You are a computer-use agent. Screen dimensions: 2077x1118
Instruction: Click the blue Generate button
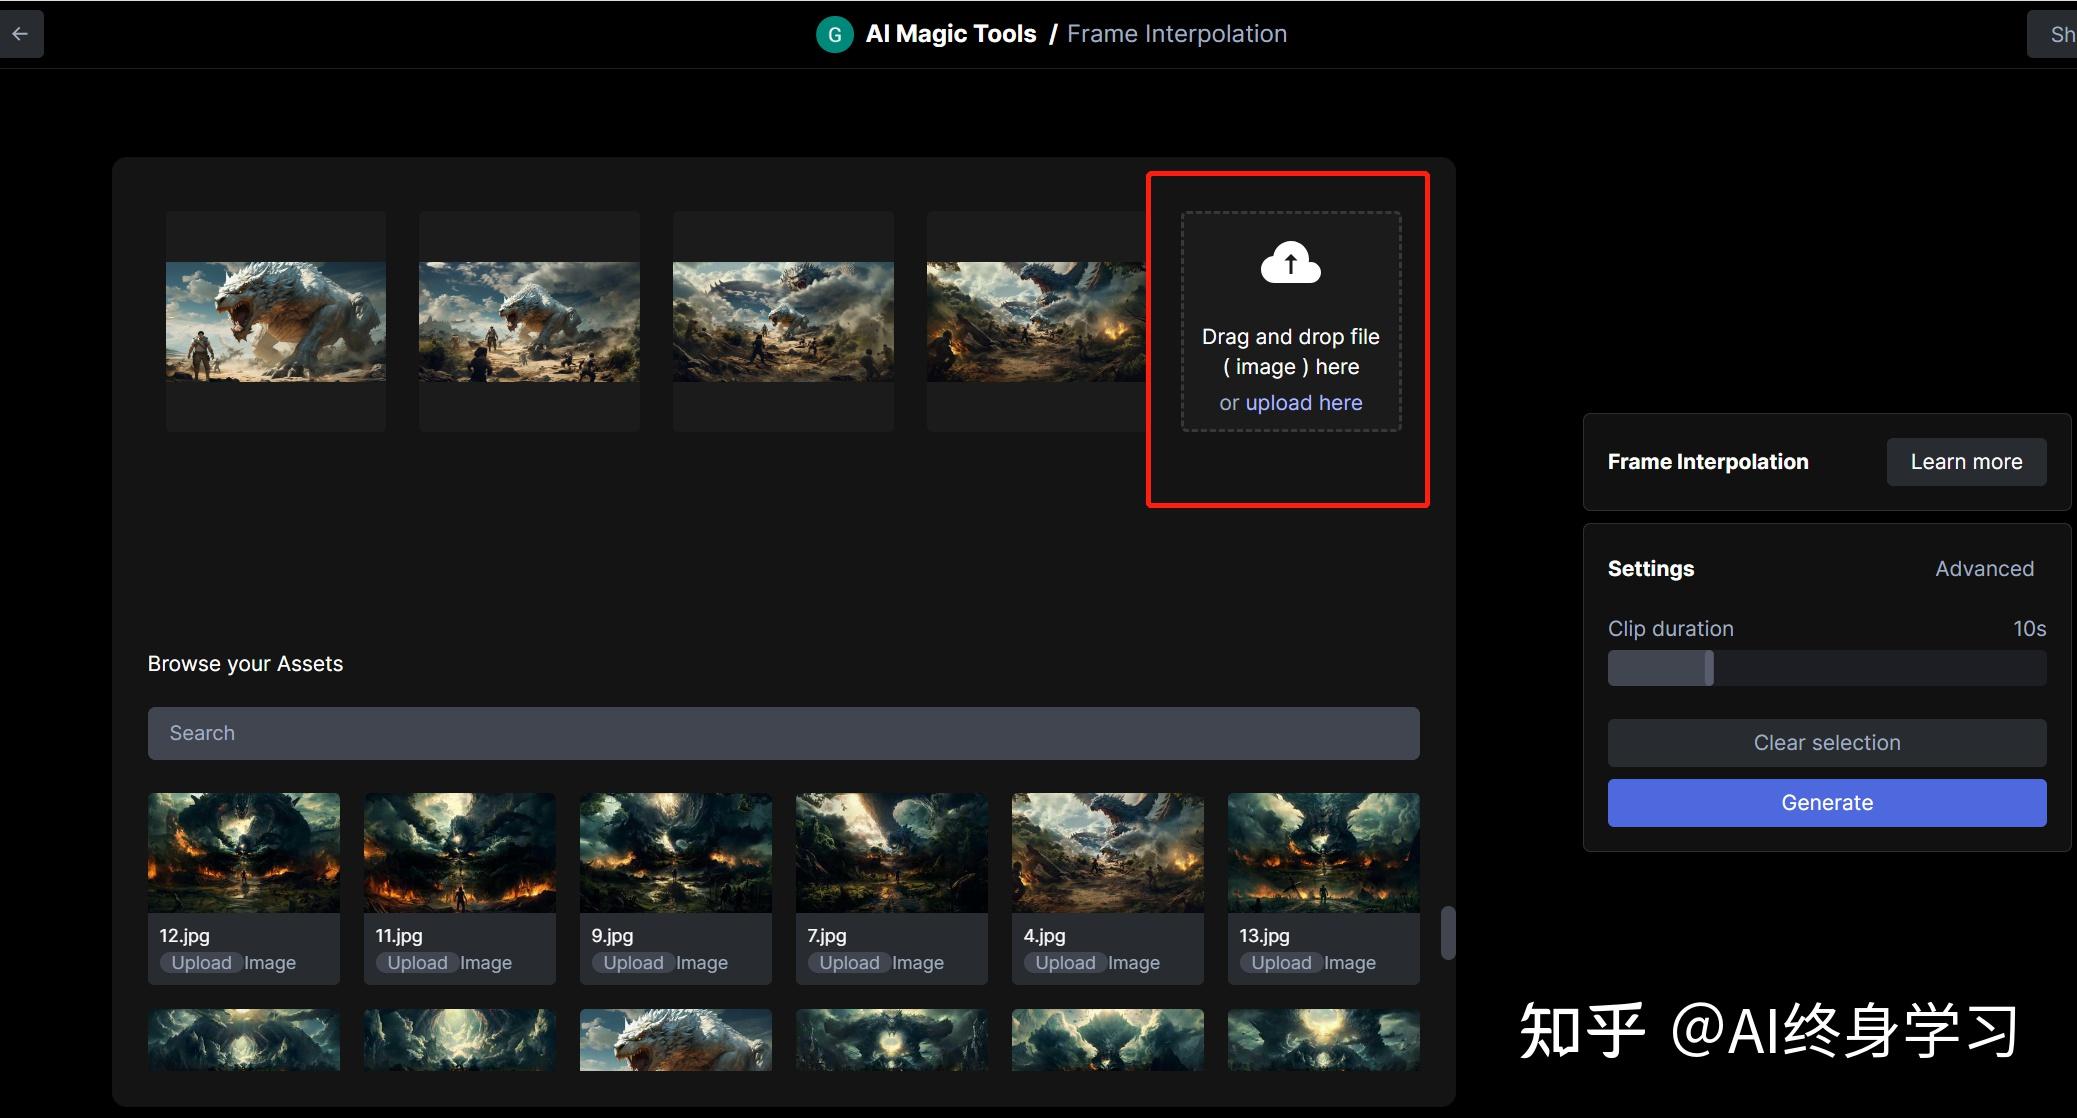[1826, 803]
